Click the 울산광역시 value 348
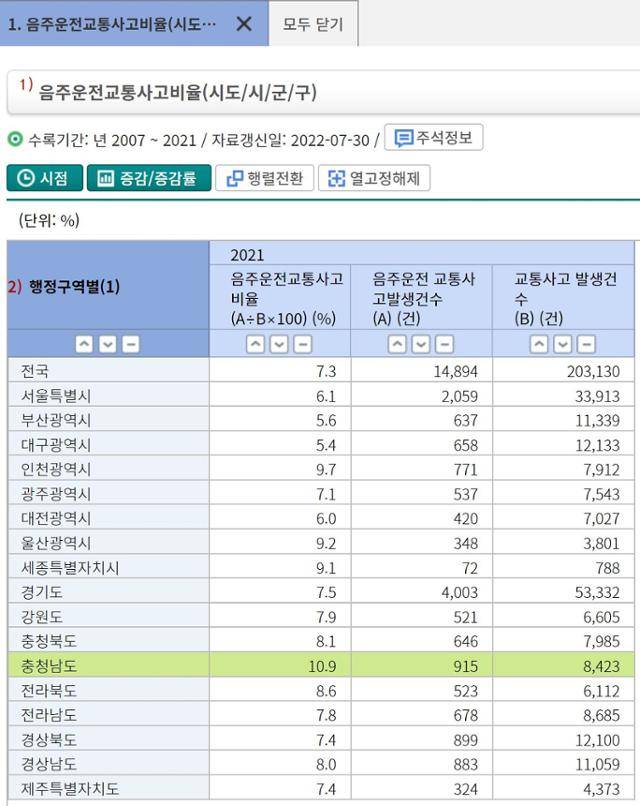 pos(466,543)
